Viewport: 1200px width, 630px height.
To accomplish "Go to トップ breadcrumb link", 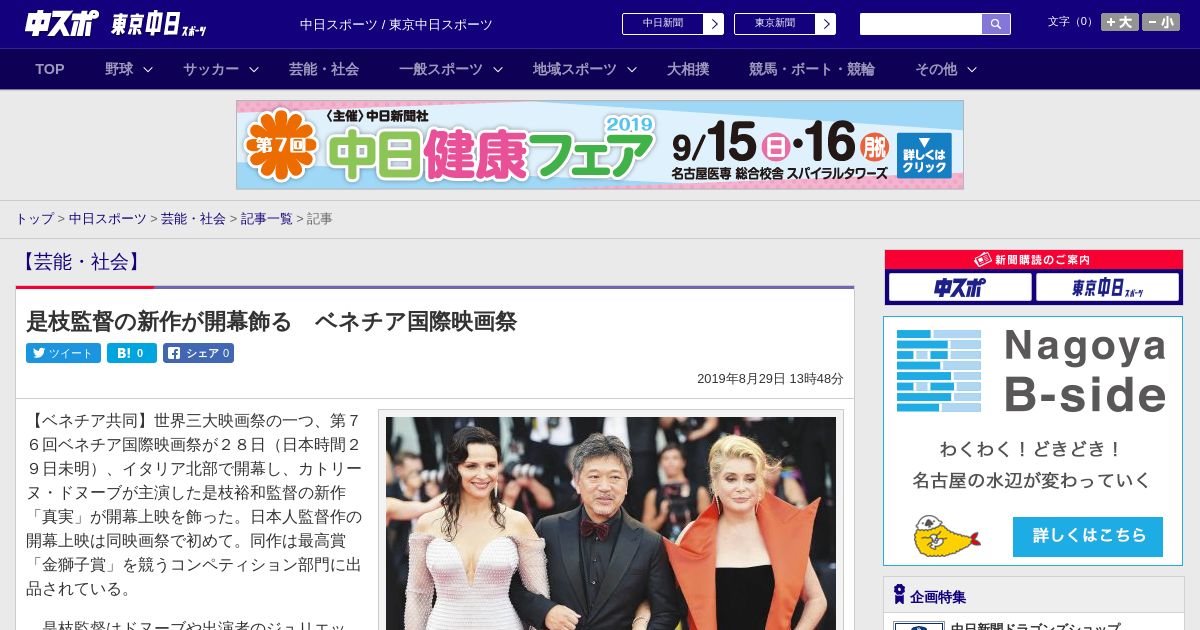I will click(34, 218).
